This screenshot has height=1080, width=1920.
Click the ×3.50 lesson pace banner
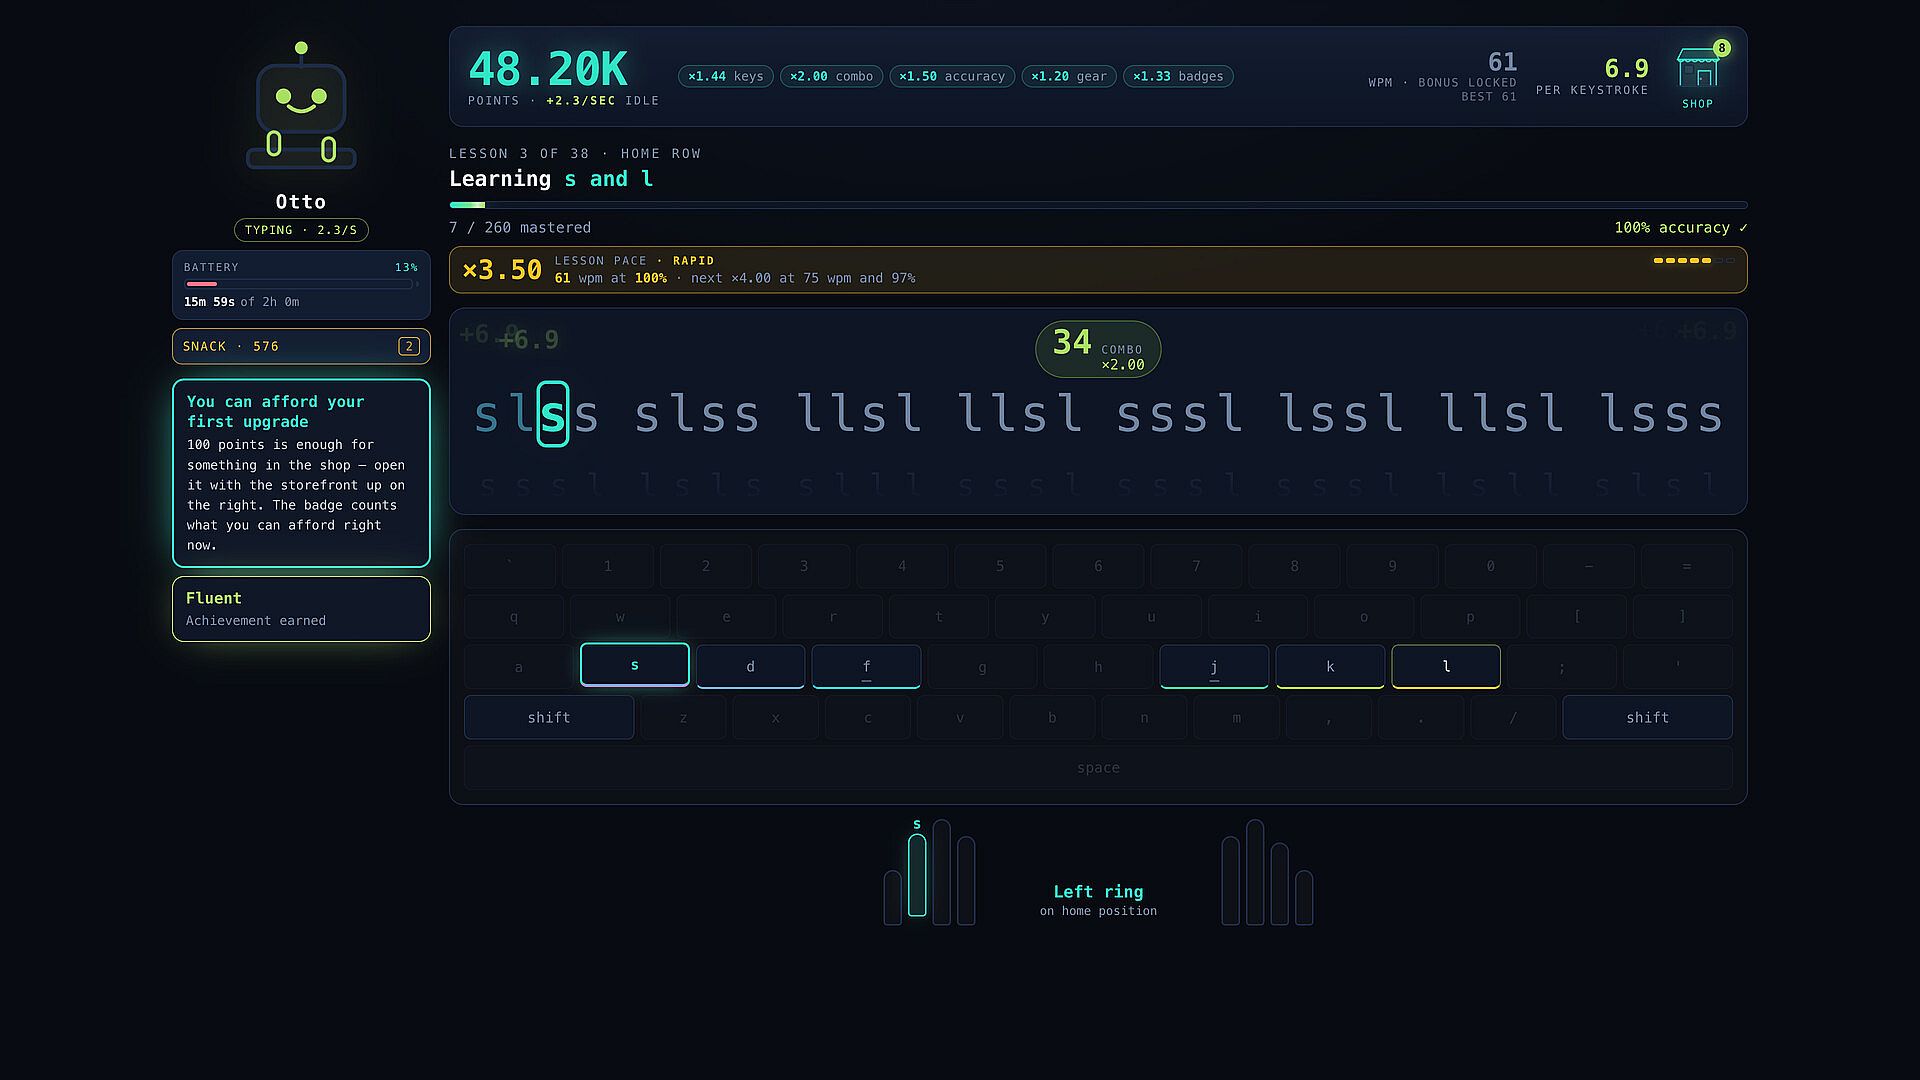pos(1098,270)
